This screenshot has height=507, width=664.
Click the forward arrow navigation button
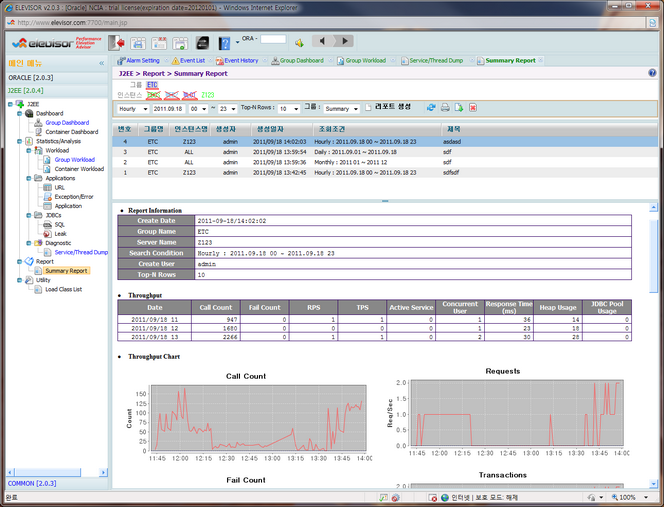click(344, 41)
